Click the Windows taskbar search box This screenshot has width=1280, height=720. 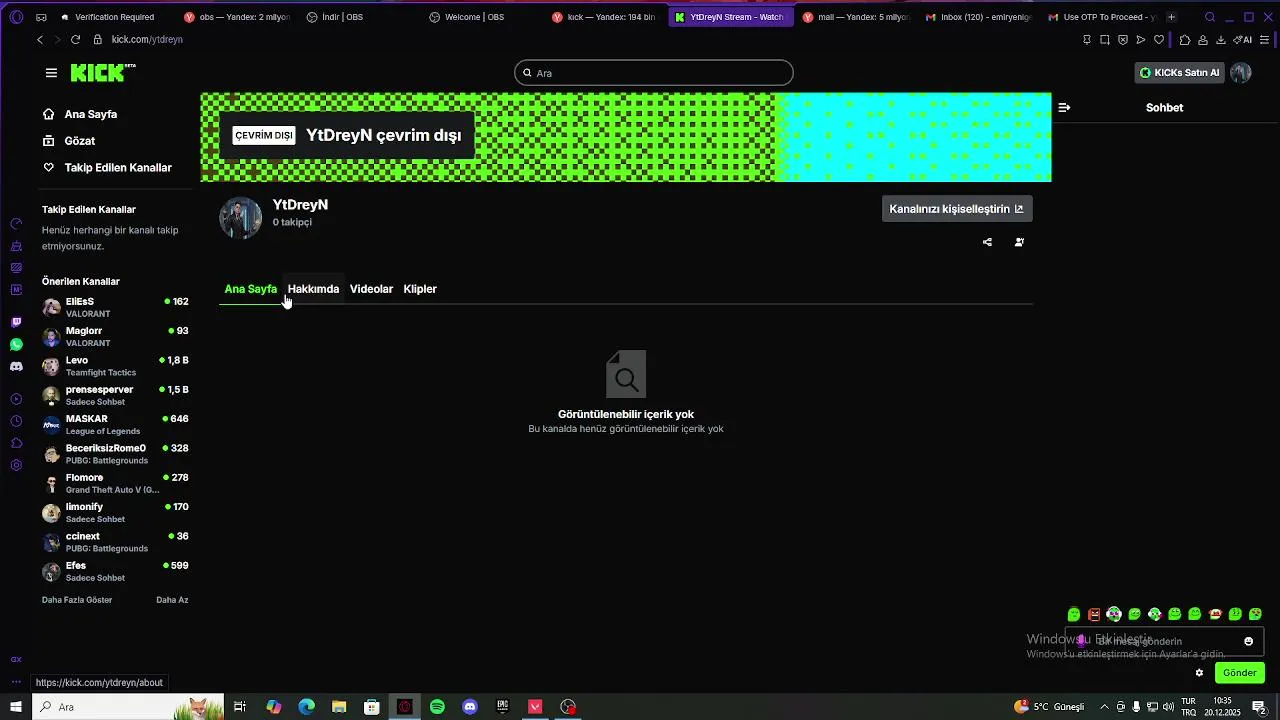128,707
